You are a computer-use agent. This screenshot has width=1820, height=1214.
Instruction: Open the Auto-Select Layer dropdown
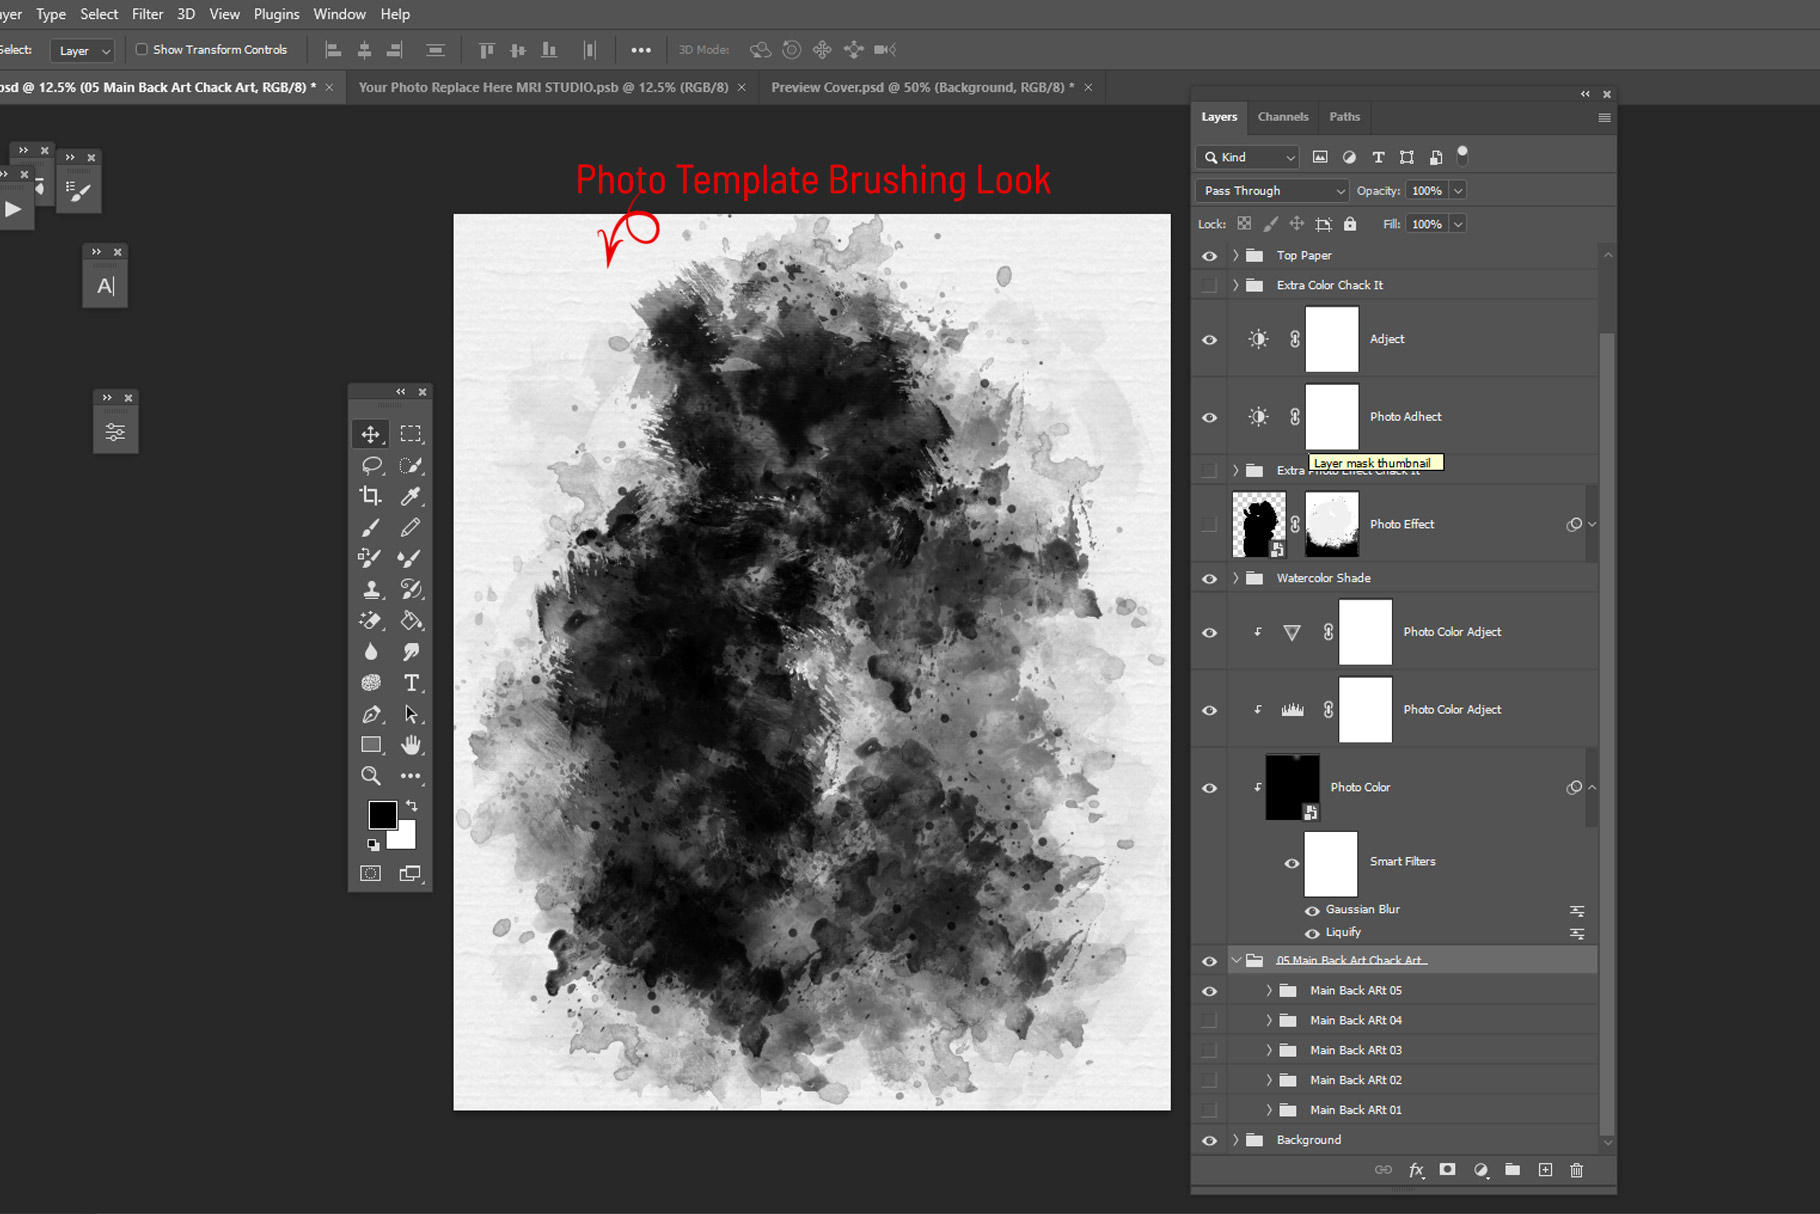[x=83, y=50]
